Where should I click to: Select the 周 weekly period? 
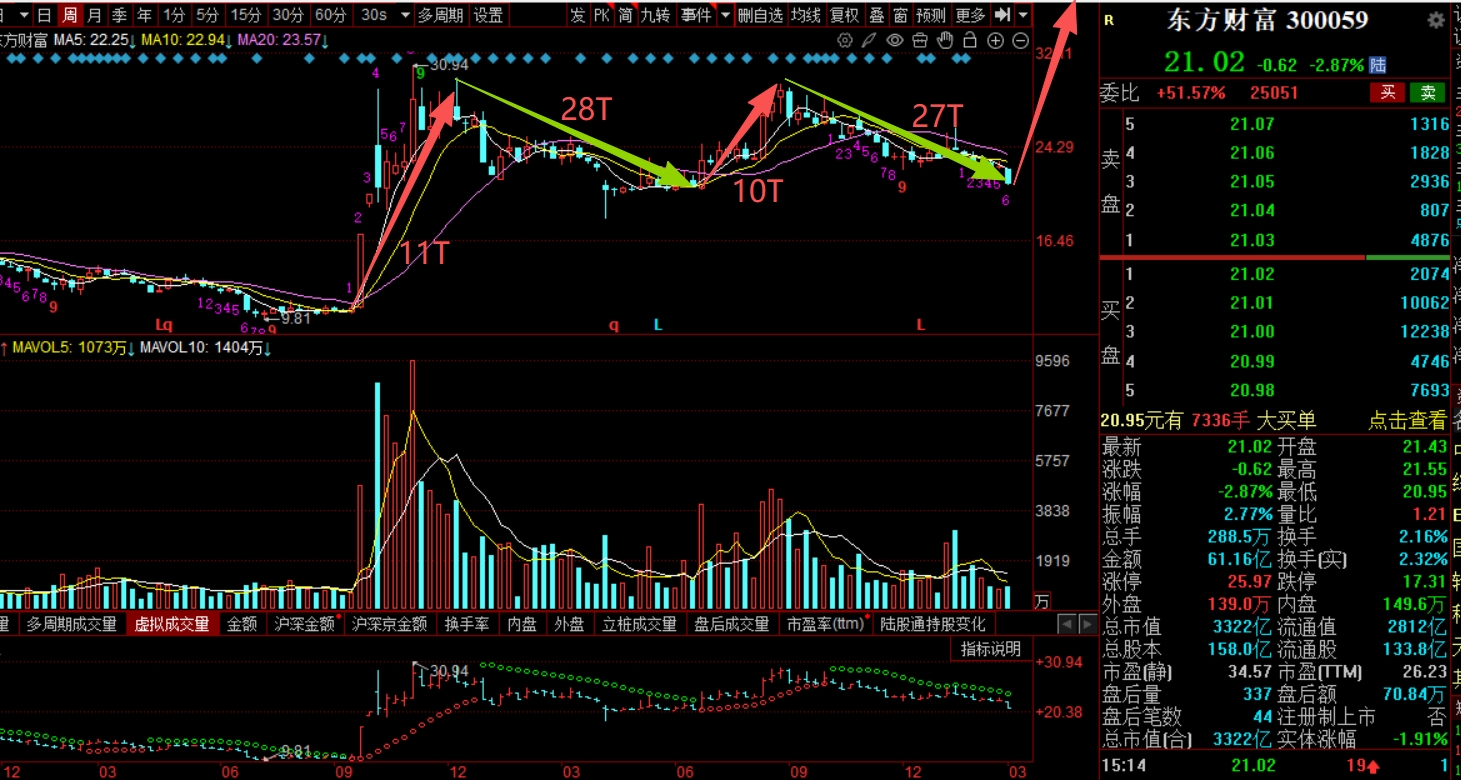tap(69, 15)
